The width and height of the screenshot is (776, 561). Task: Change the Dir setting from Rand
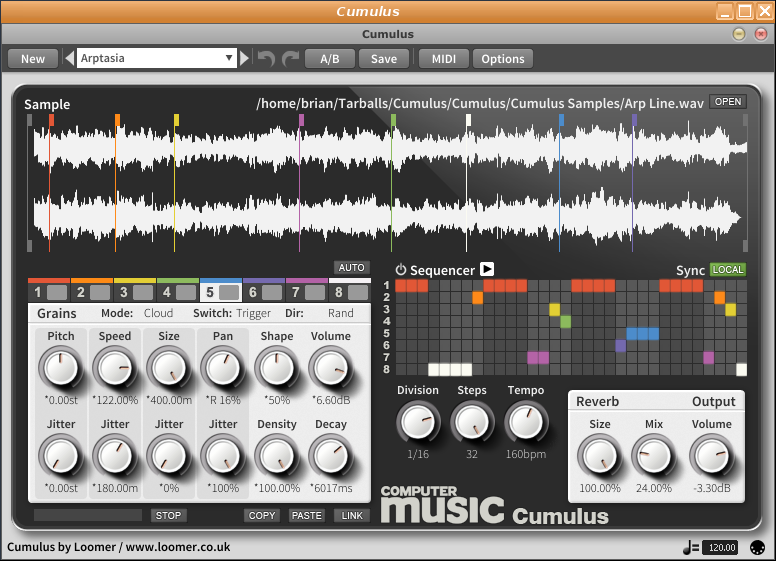point(340,313)
